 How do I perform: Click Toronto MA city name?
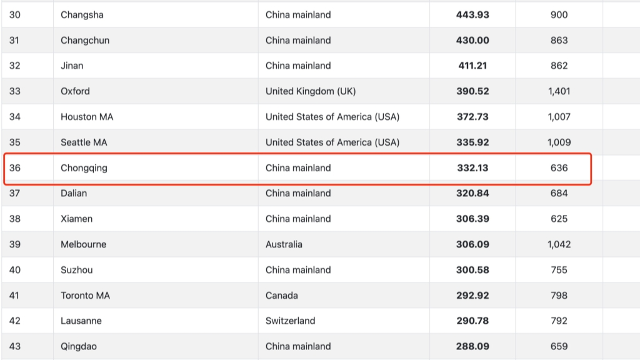(x=85, y=296)
